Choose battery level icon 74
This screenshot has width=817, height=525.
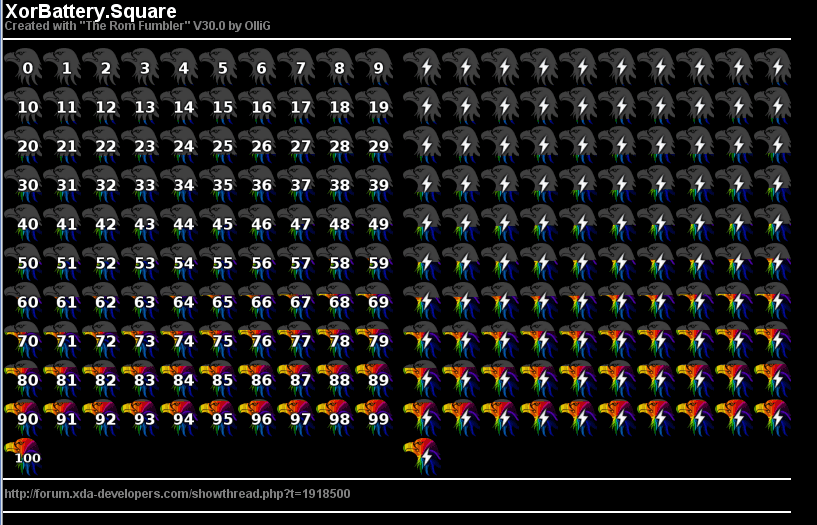click(179, 340)
